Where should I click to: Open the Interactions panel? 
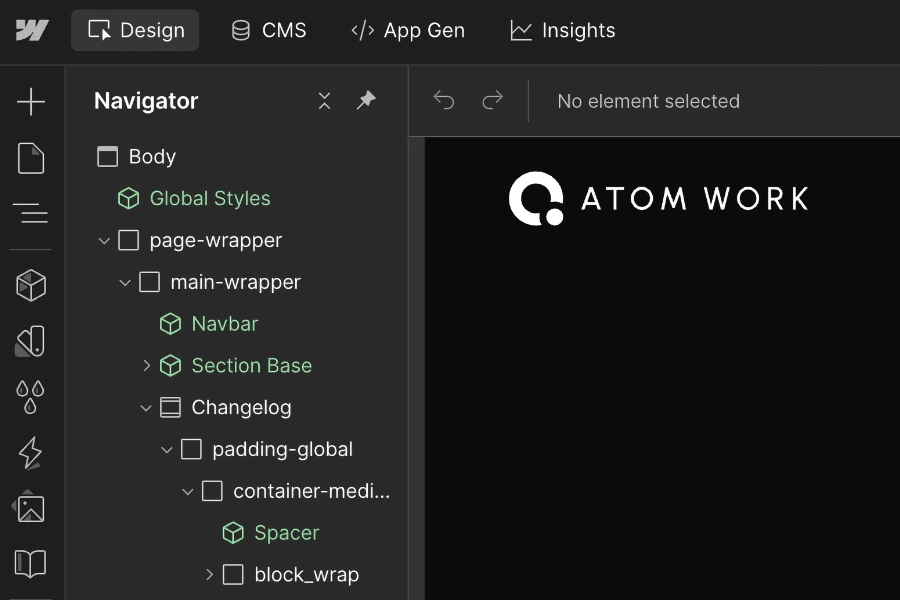pos(30,452)
